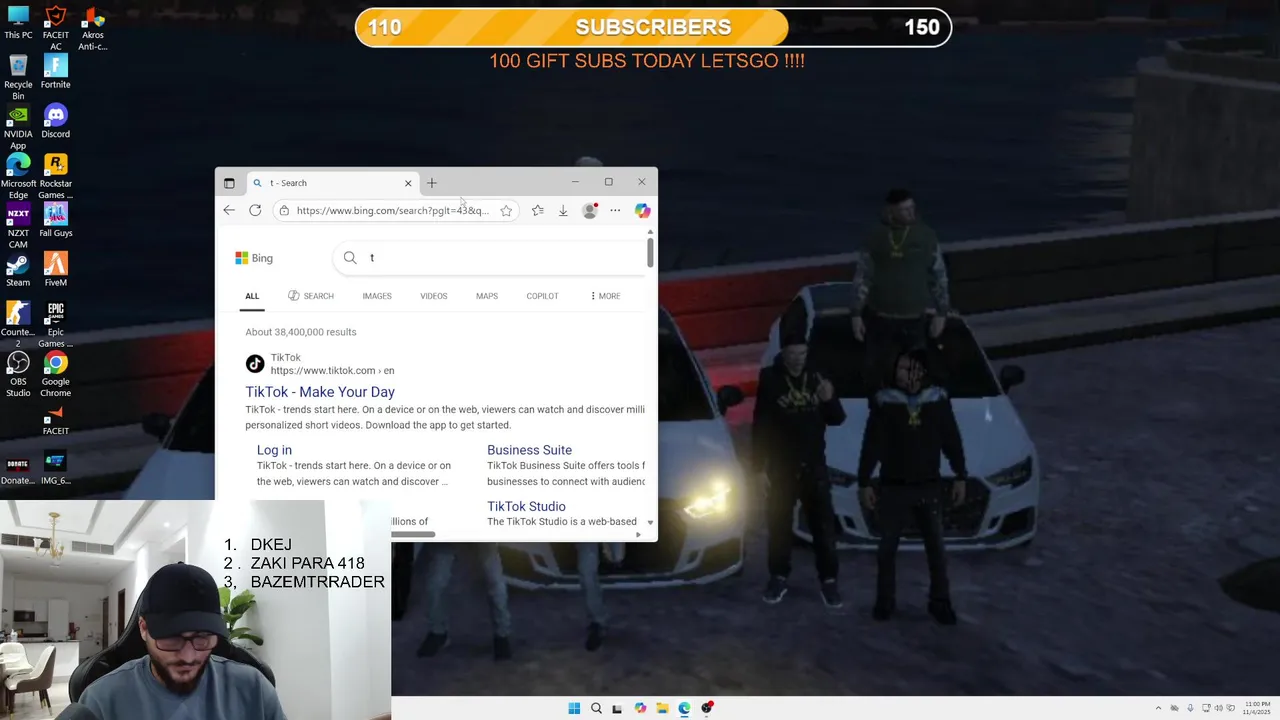Show hidden system tray icons

(x=1158, y=708)
